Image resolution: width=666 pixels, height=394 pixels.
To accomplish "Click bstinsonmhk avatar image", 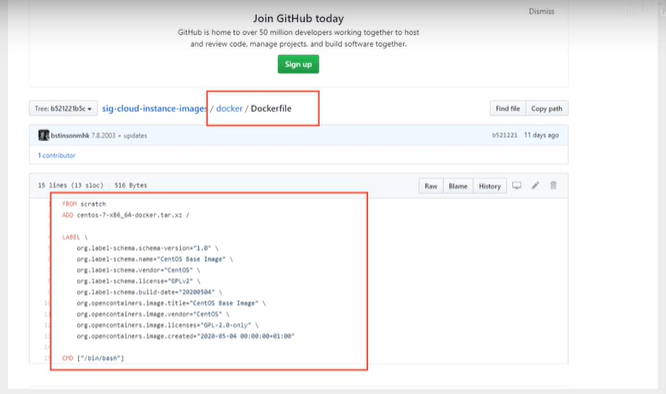I will coord(43,135).
